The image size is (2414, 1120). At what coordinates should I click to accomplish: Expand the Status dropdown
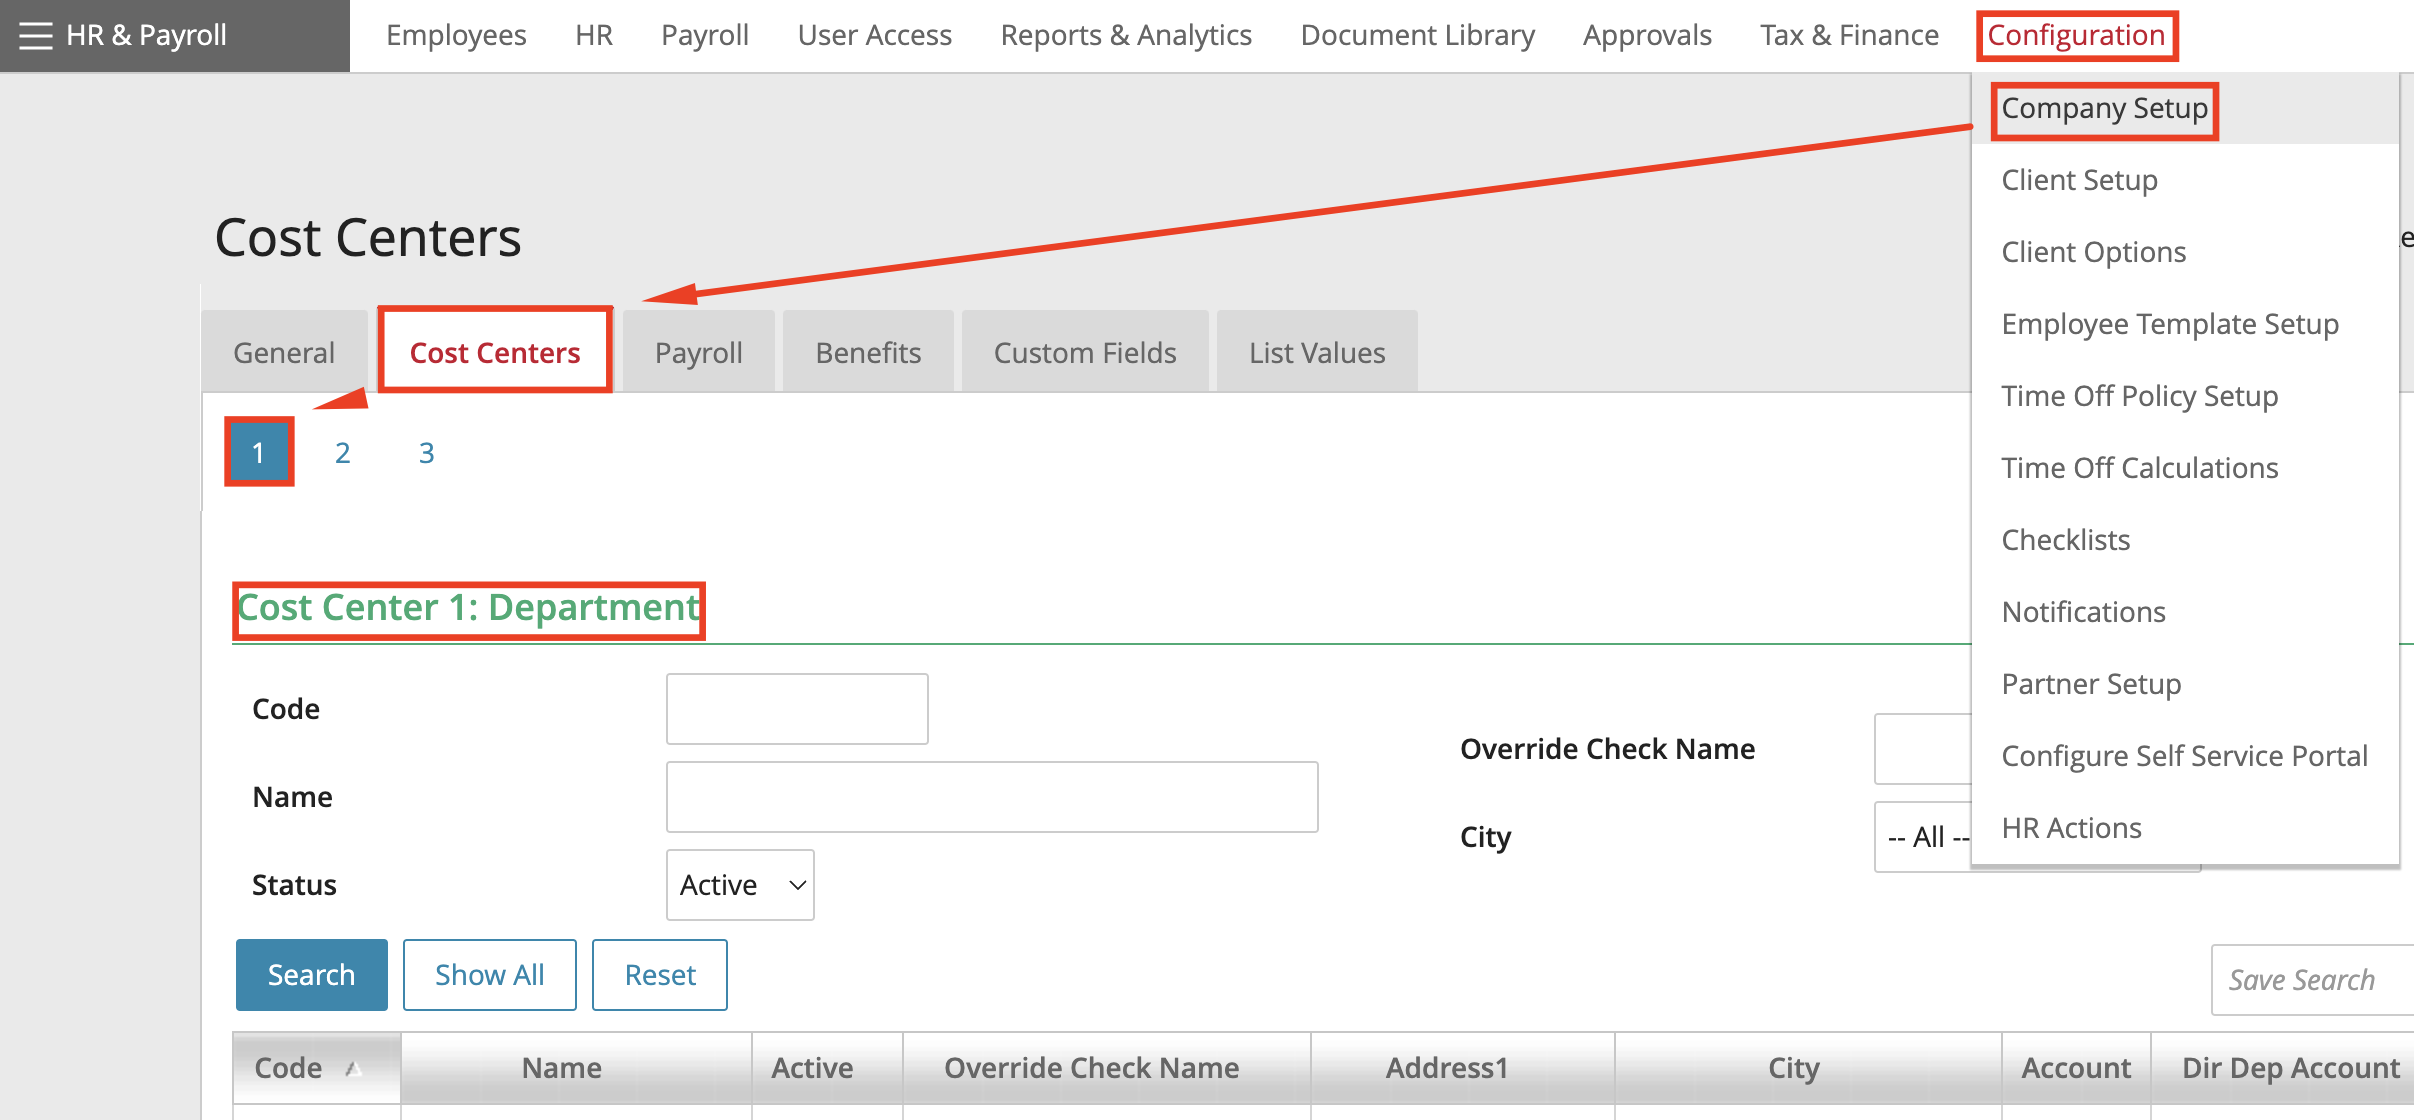point(740,885)
